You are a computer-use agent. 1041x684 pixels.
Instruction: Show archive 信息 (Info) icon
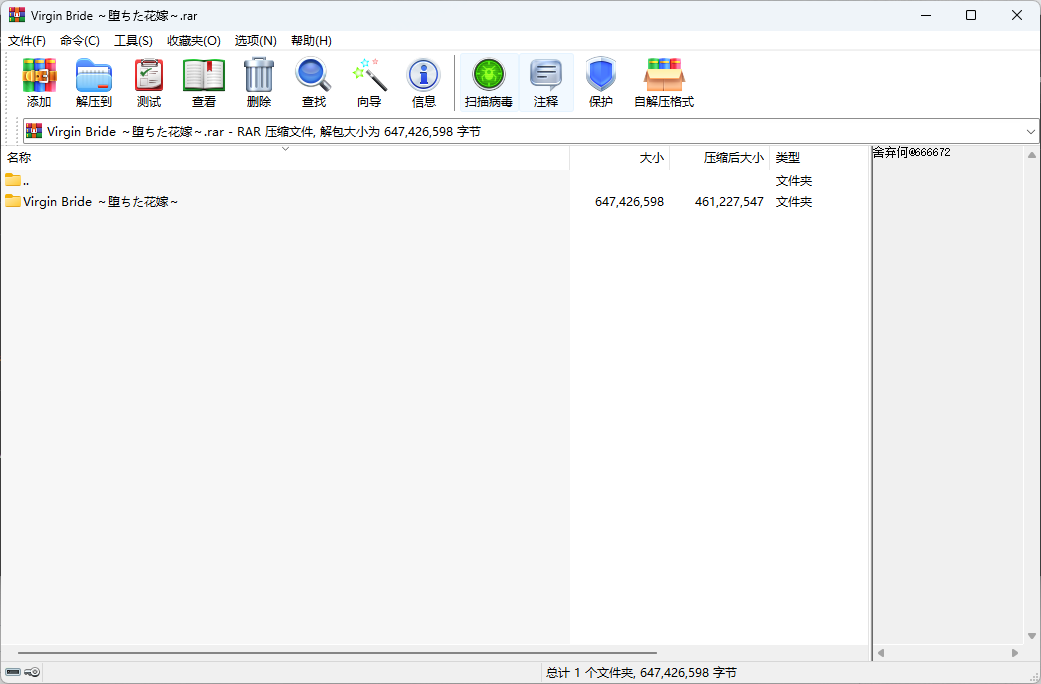(424, 76)
